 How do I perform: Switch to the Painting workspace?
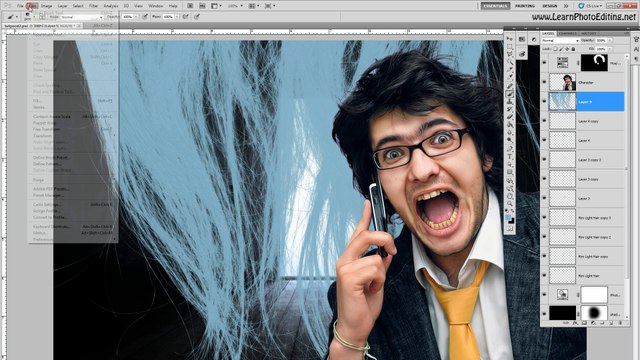coord(525,6)
